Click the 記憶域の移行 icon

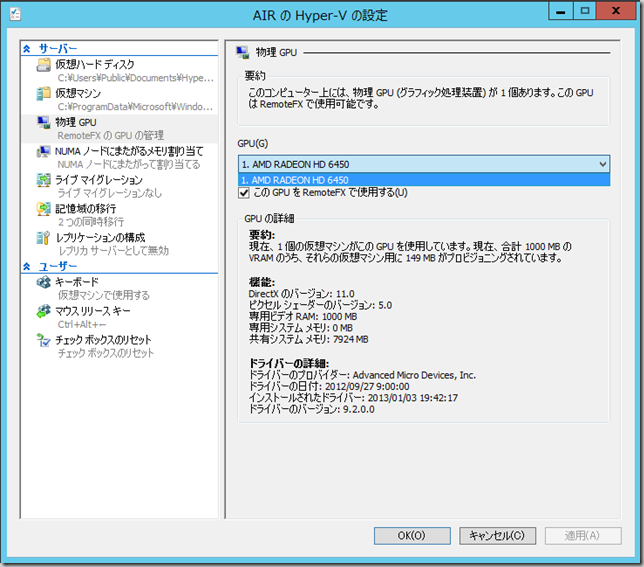(x=44, y=209)
